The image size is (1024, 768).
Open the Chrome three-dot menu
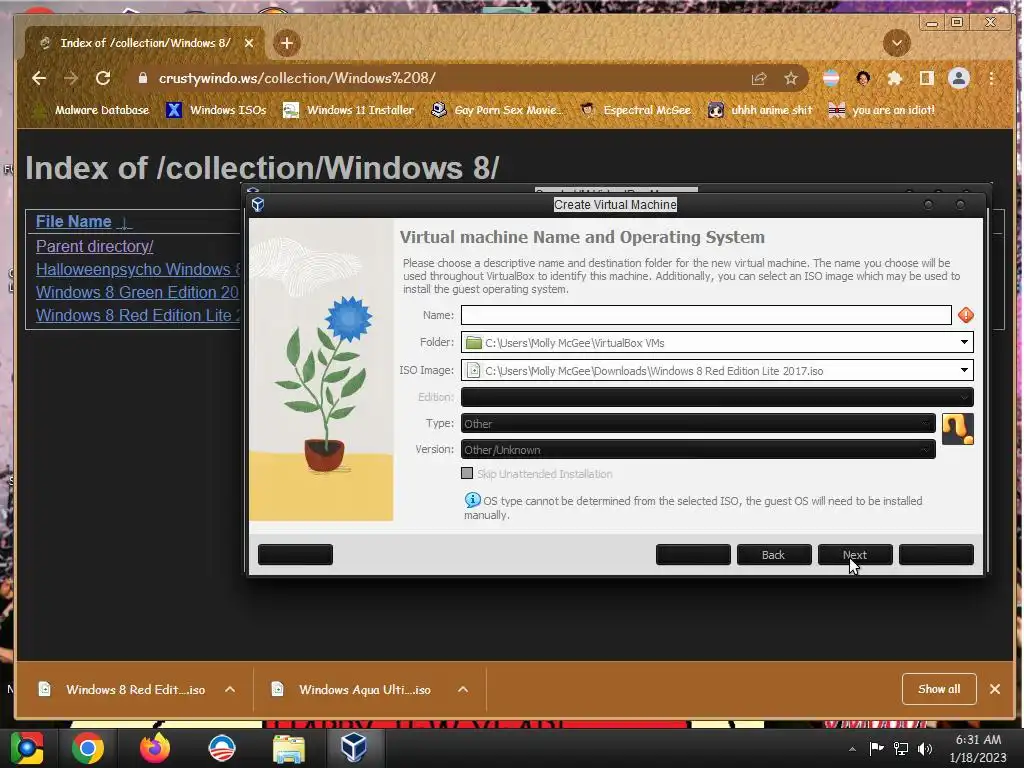pyautogui.click(x=991, y=78)
